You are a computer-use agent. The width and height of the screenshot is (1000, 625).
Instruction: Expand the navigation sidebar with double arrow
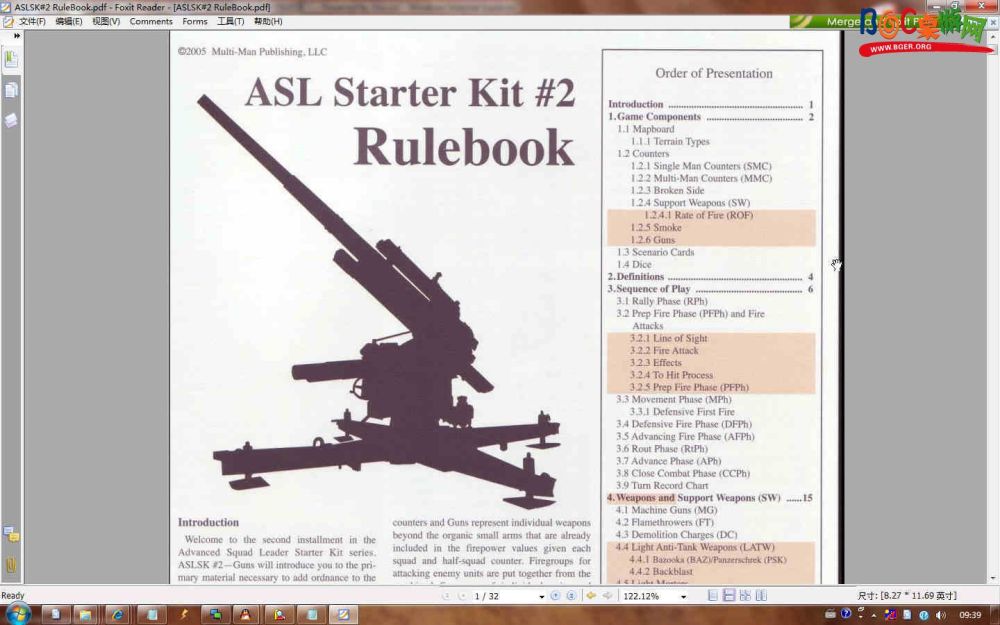click(17, 36)
